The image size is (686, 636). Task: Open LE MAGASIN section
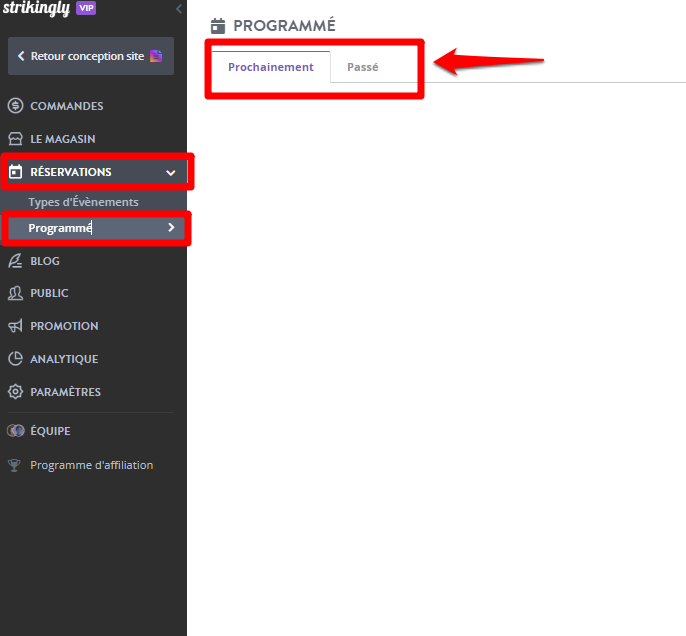pyautogui.click(x=63, y=139)
